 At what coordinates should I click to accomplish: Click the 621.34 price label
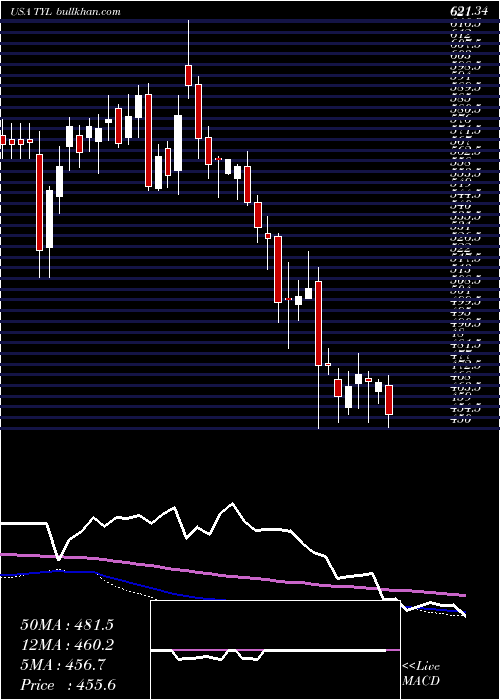pyautogui.click(x=469, y=12)
